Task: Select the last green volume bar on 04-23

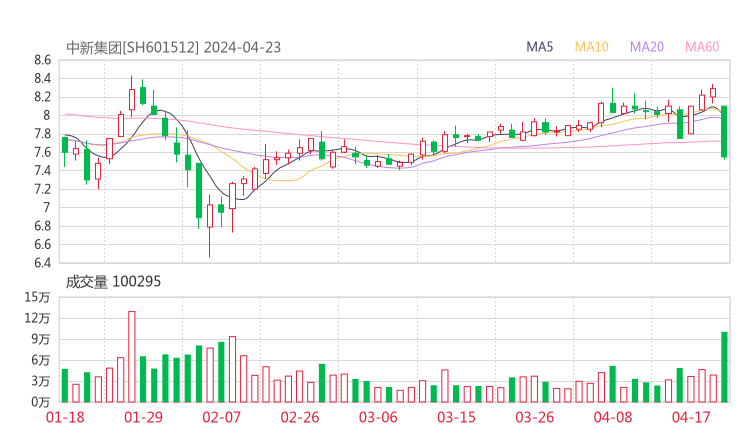Action: (x=724, y=367)
